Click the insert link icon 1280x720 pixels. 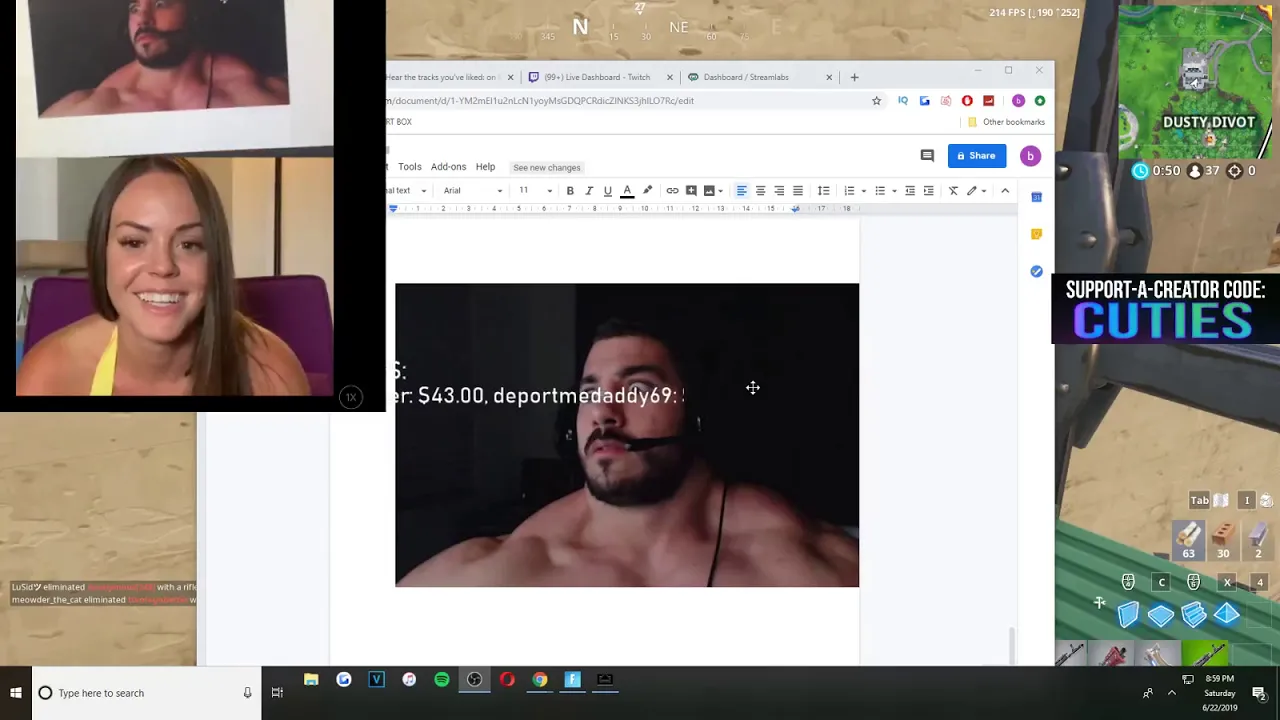pos(672,191)
